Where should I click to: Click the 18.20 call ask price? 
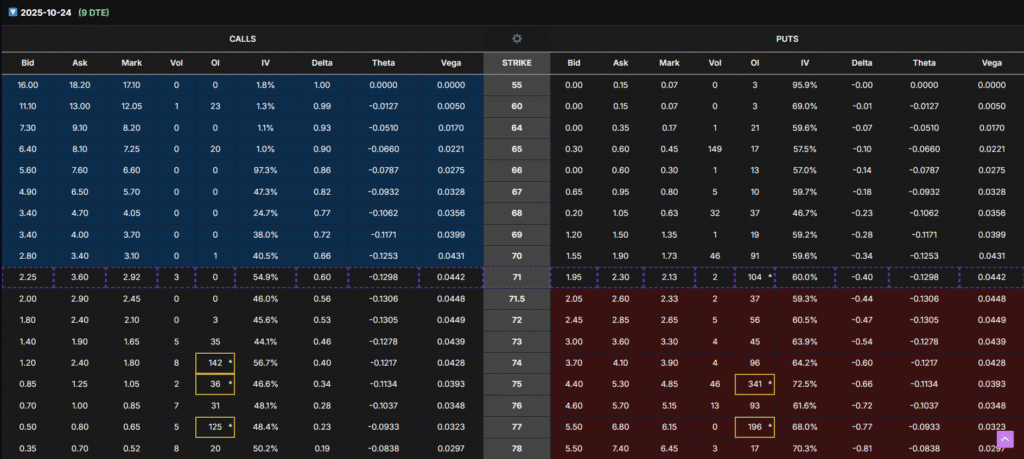(81, 85)
